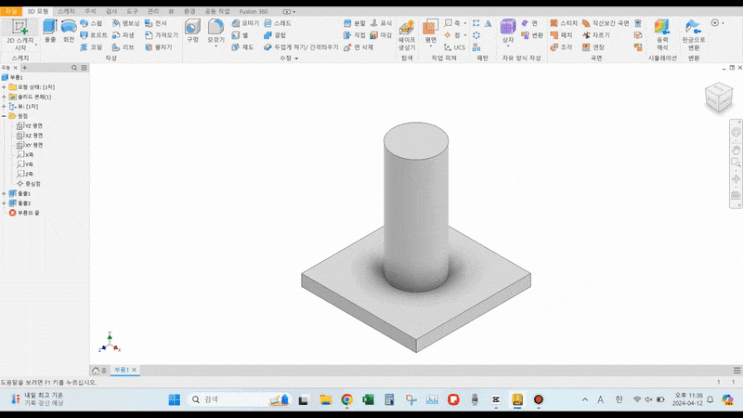Expand the View (뷰) node
743x418 pixels.
click(4, 107)
